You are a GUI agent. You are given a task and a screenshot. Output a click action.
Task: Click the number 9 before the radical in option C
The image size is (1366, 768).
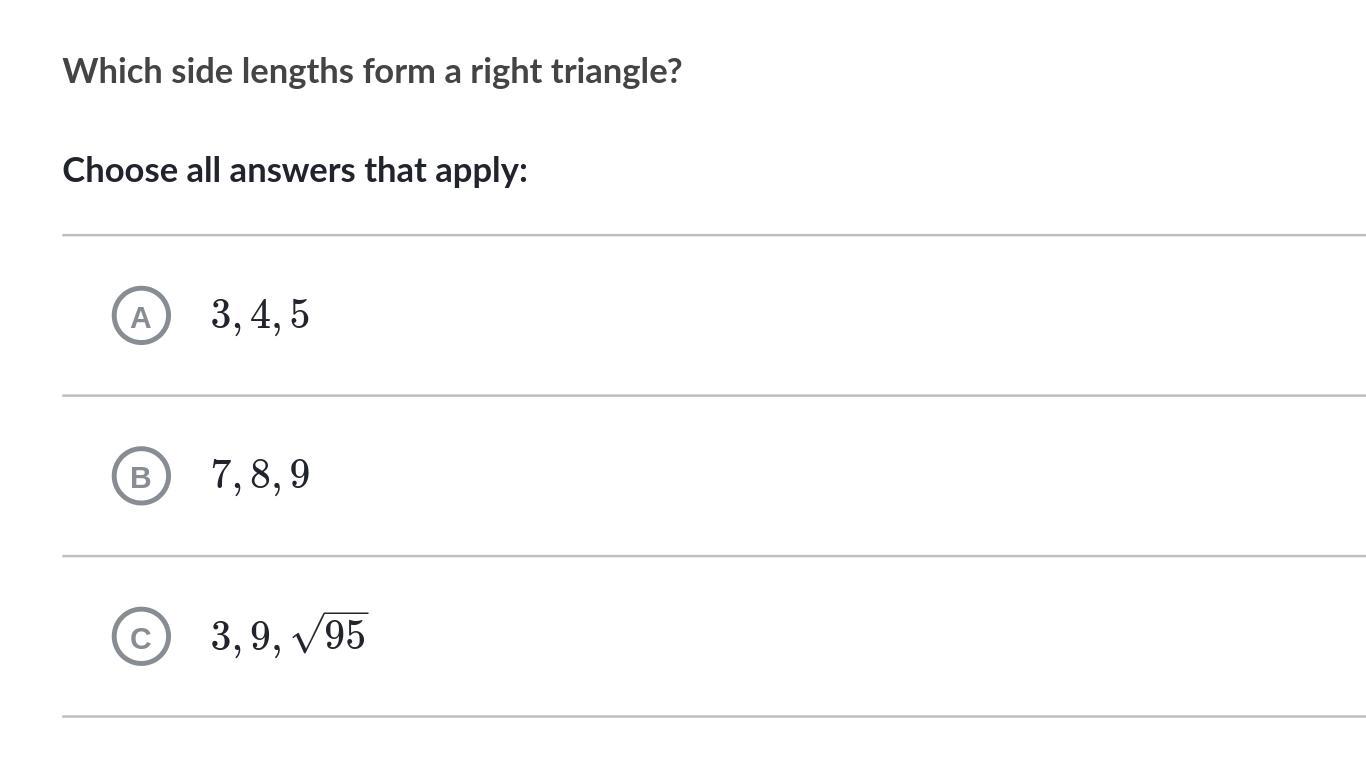click(261, 634)
